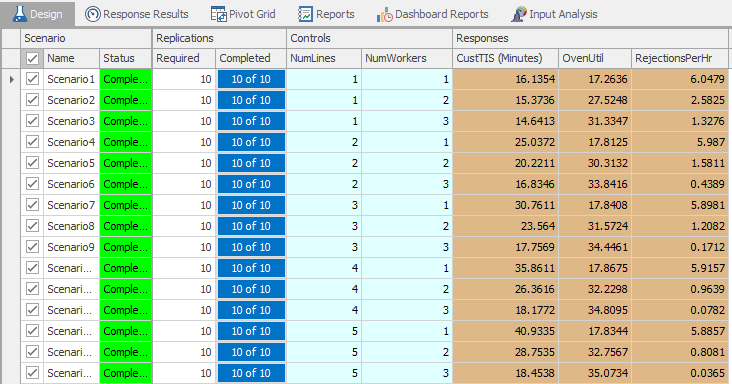Open the Reports tab

click(326, 14)
